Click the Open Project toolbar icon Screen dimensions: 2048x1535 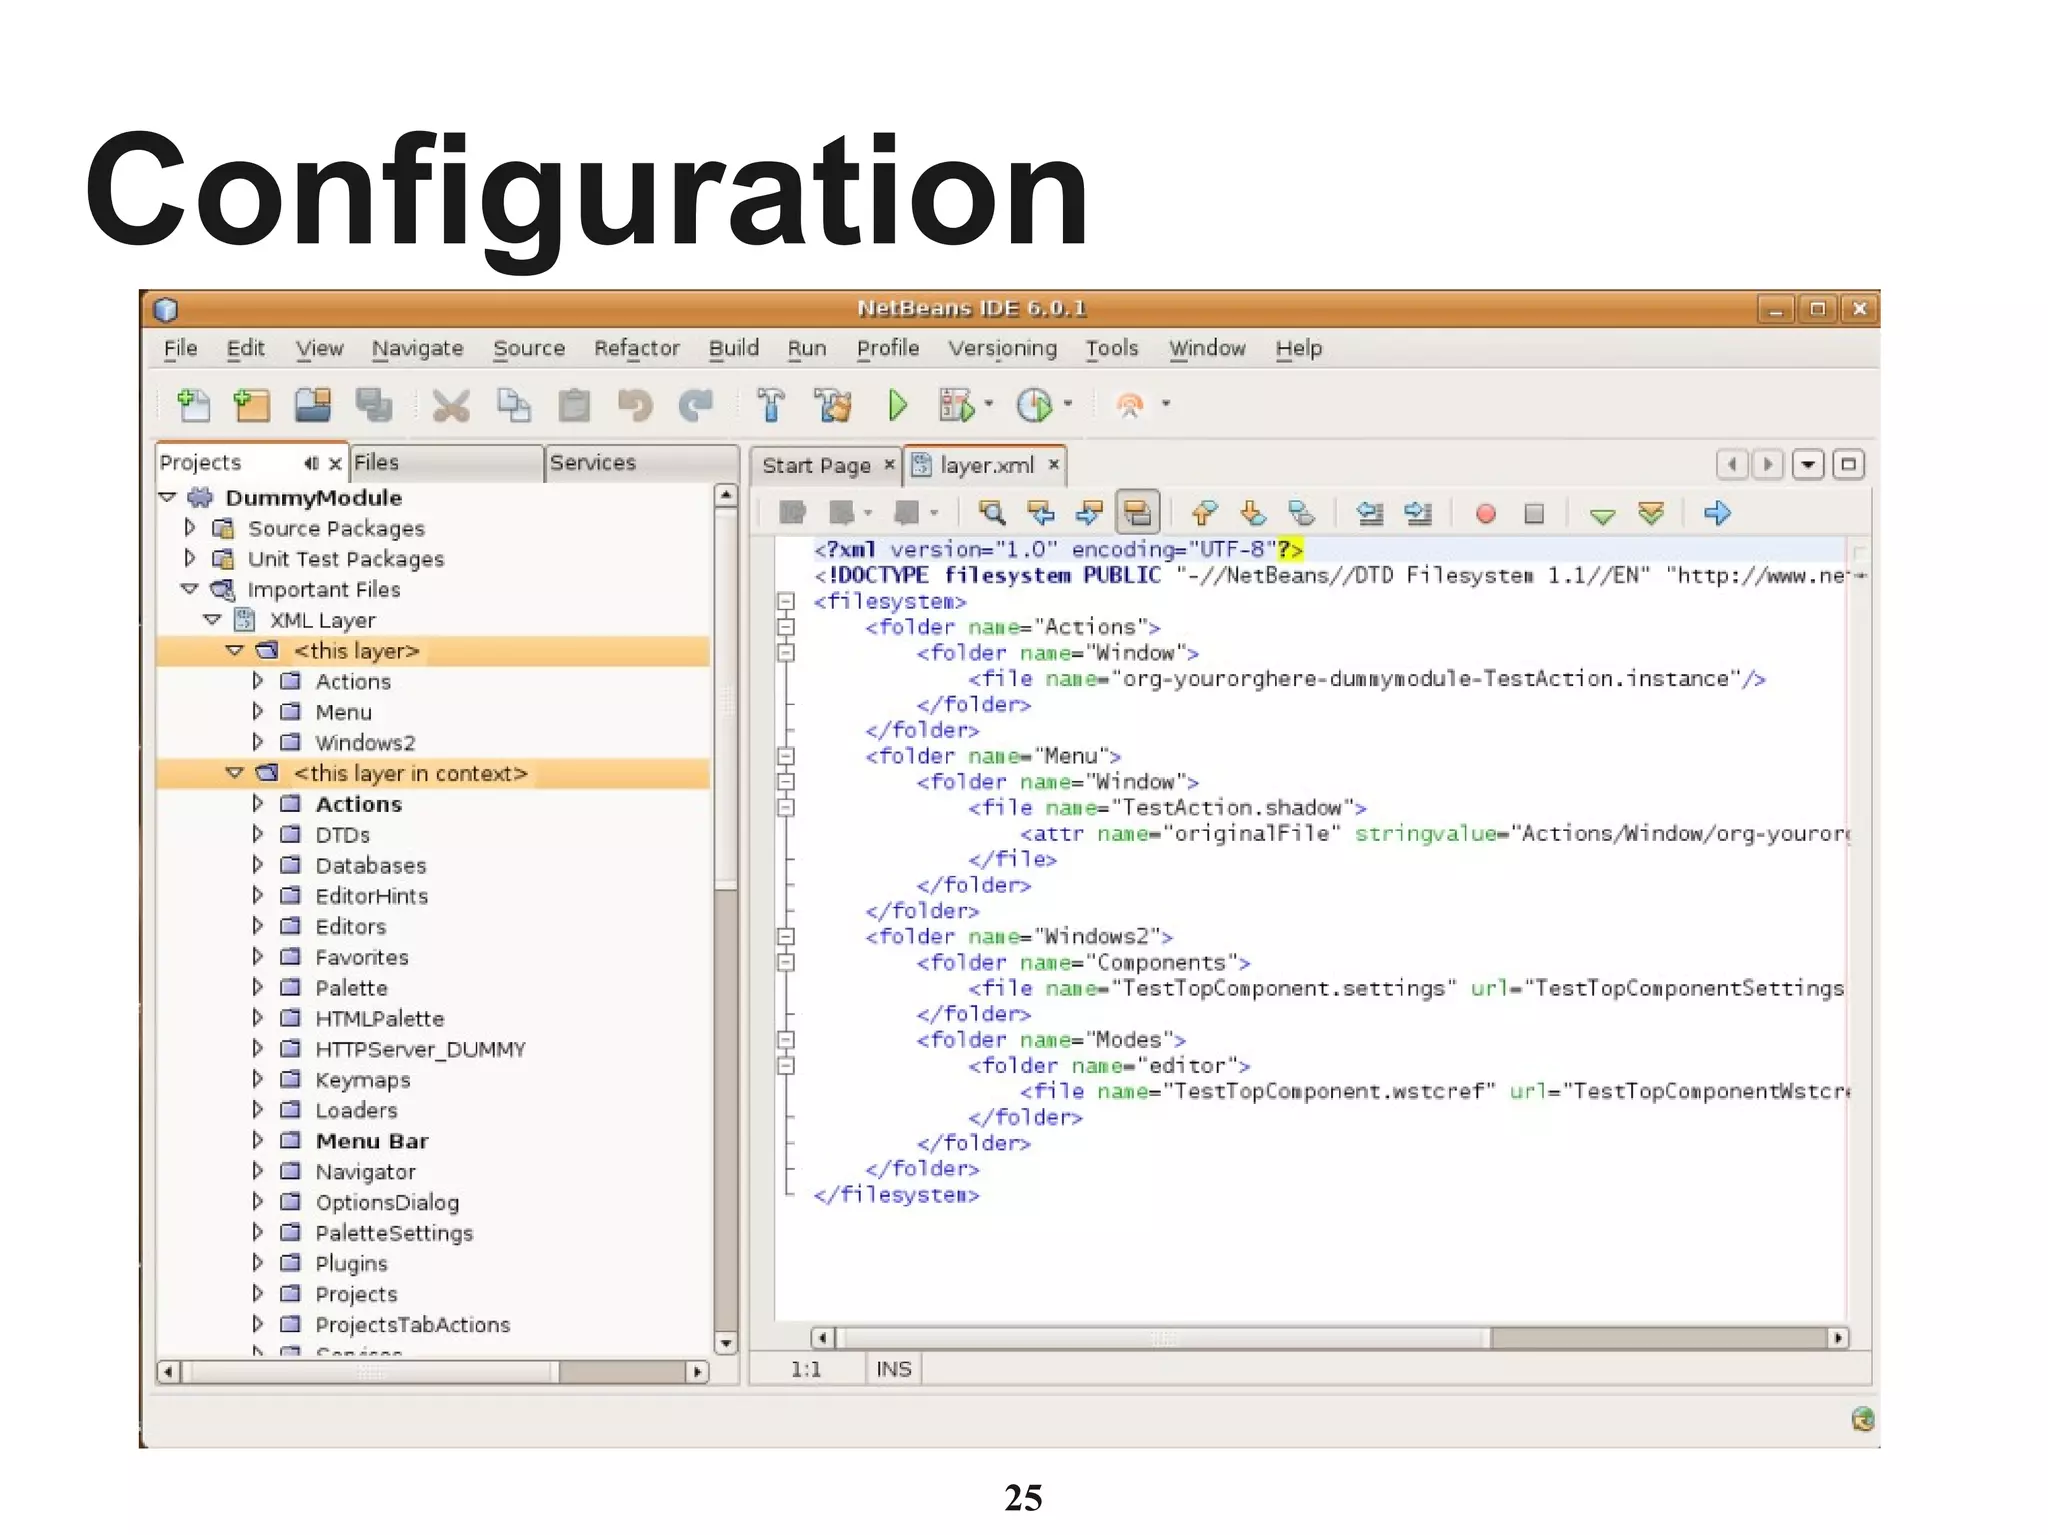(x=313, y=405)
